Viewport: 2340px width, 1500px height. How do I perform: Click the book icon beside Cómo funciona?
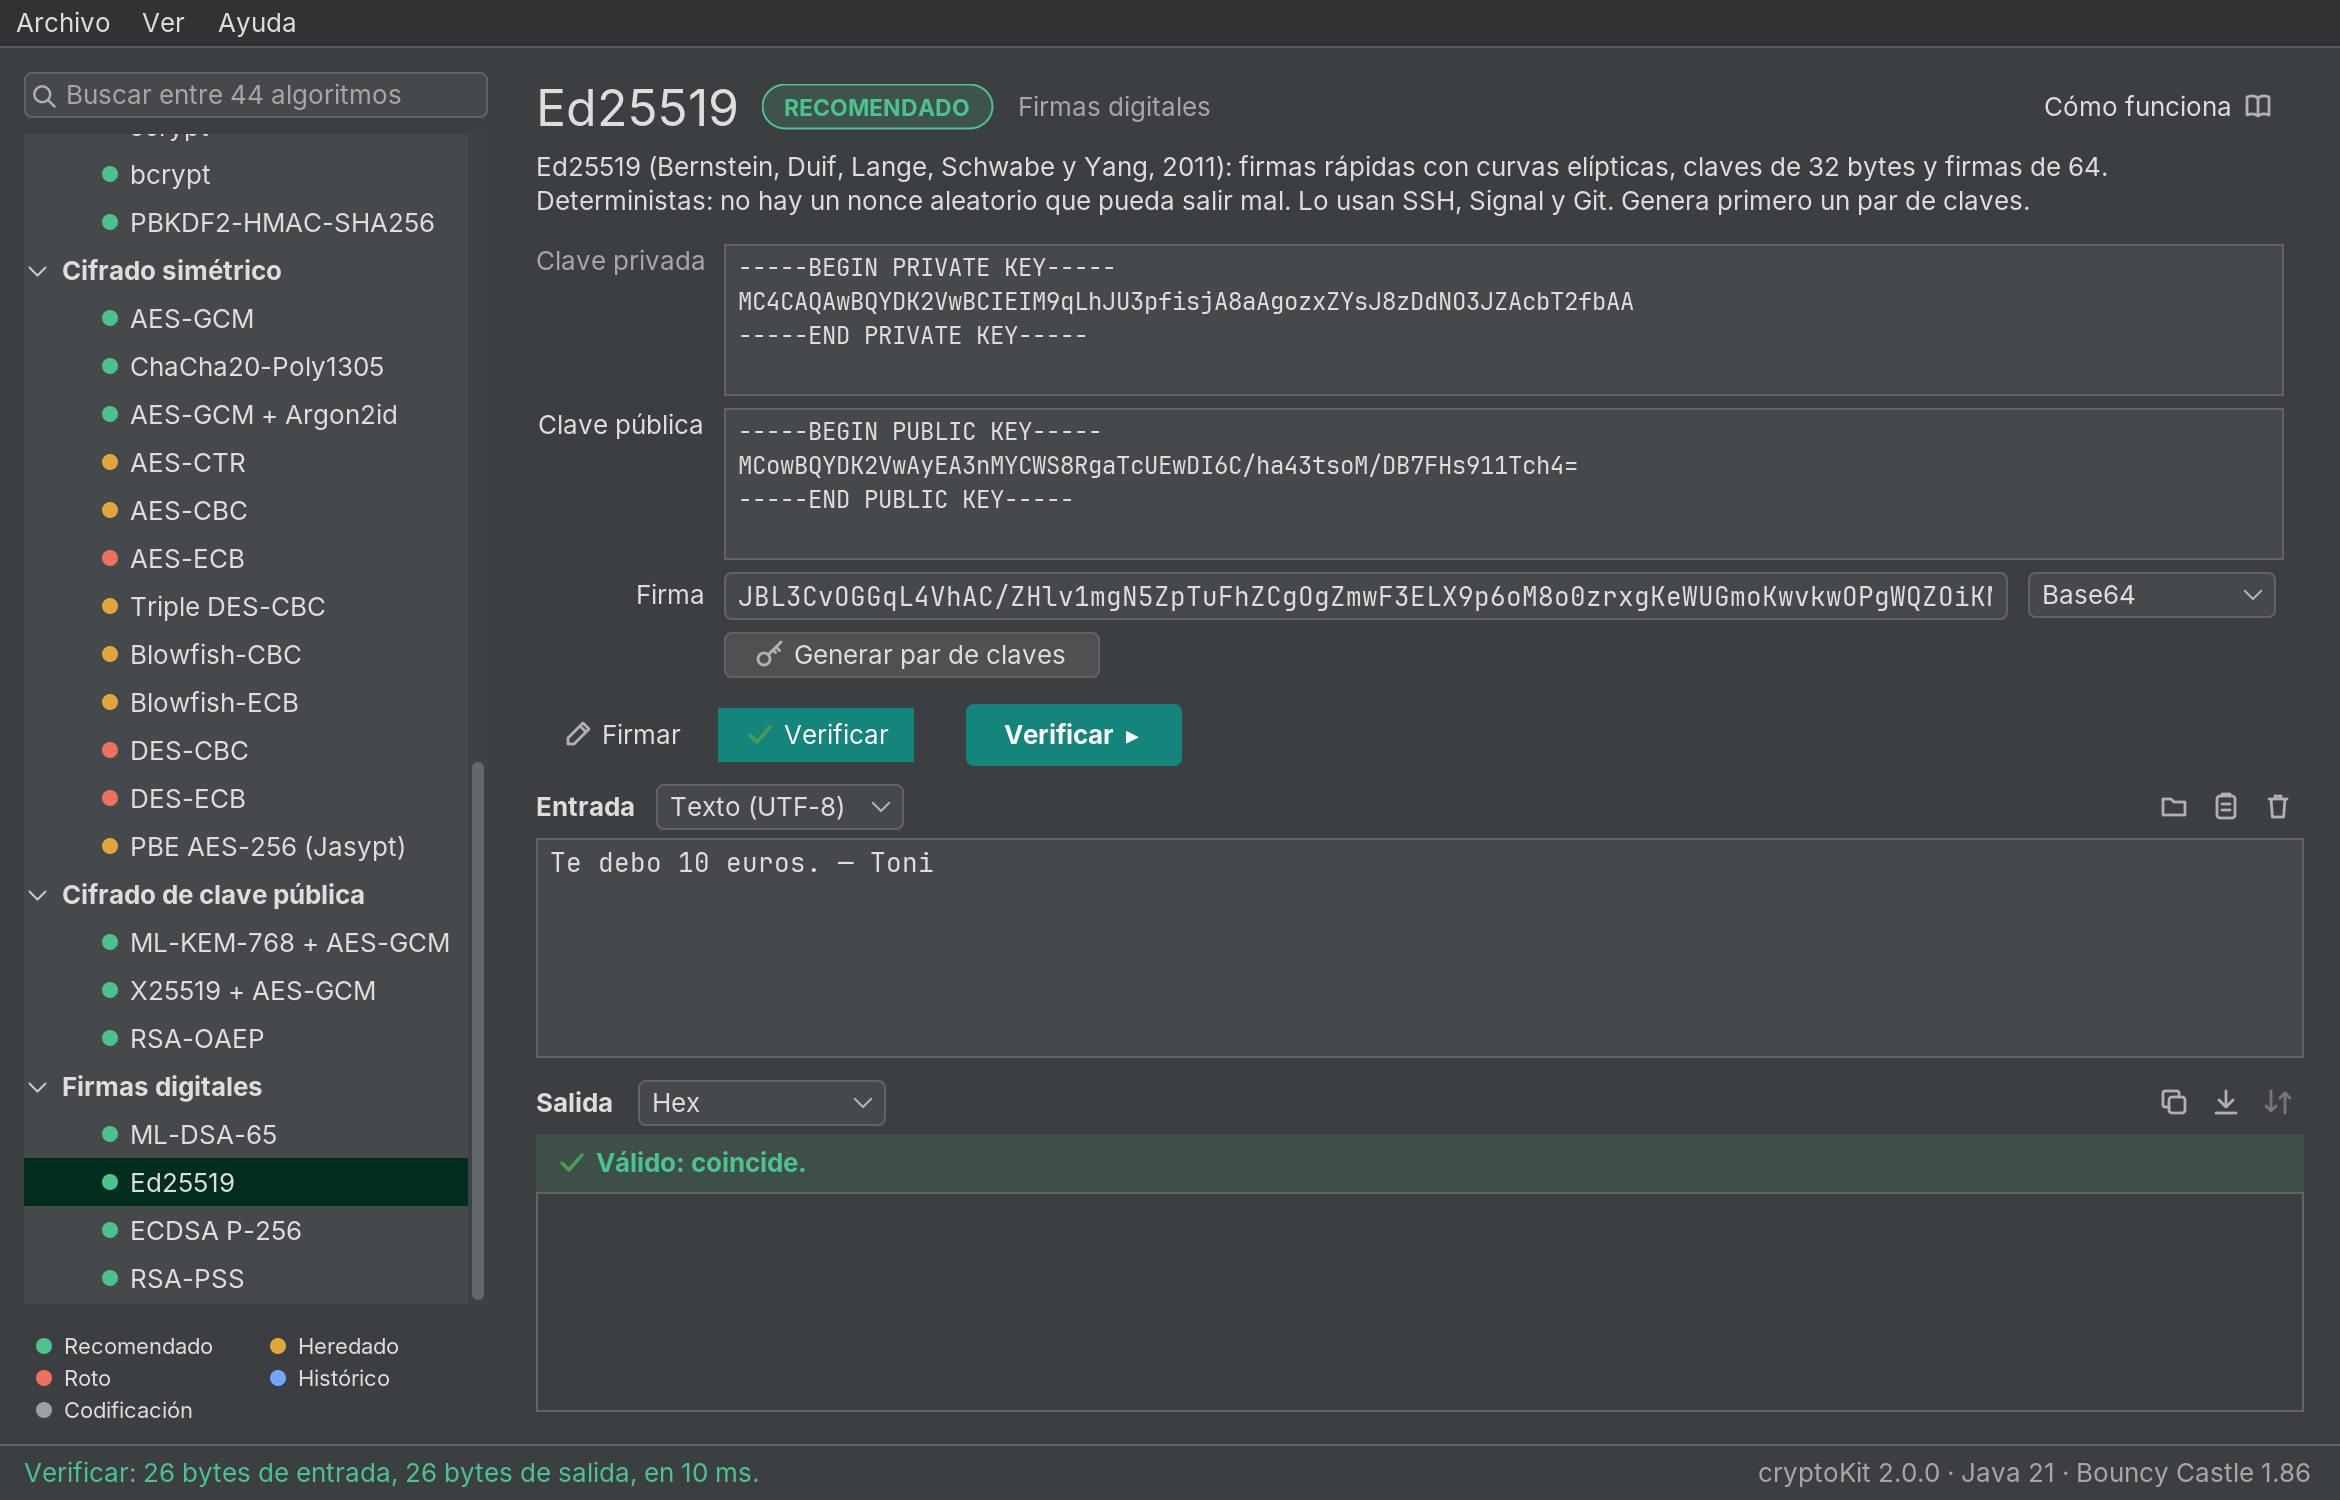click(2258, 107)
